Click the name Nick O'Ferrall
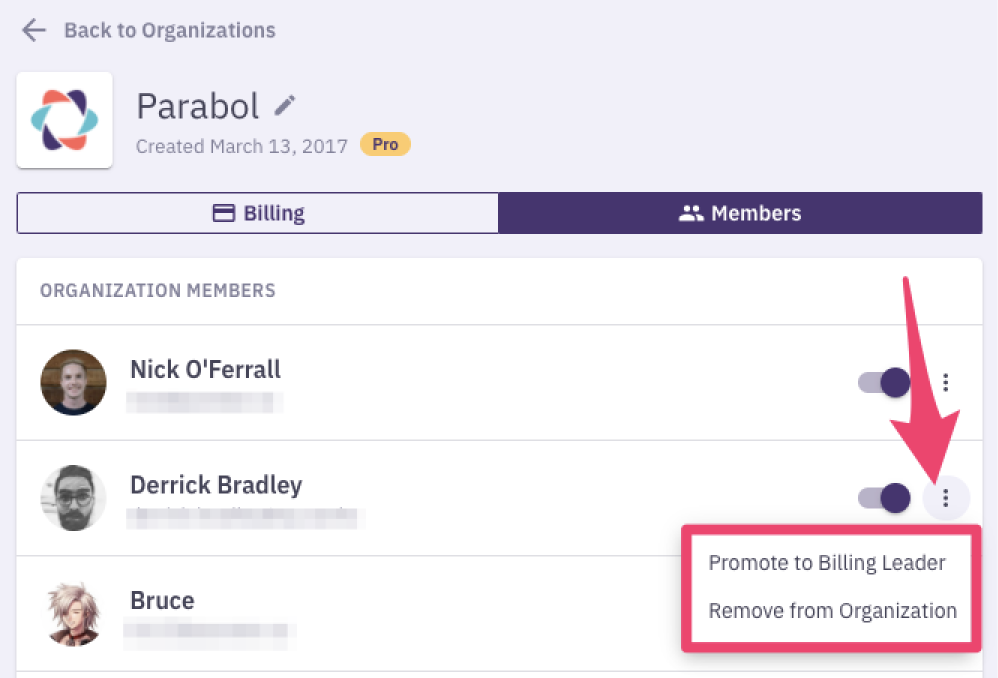Screen dimensions: 998x678 [205, 369]
